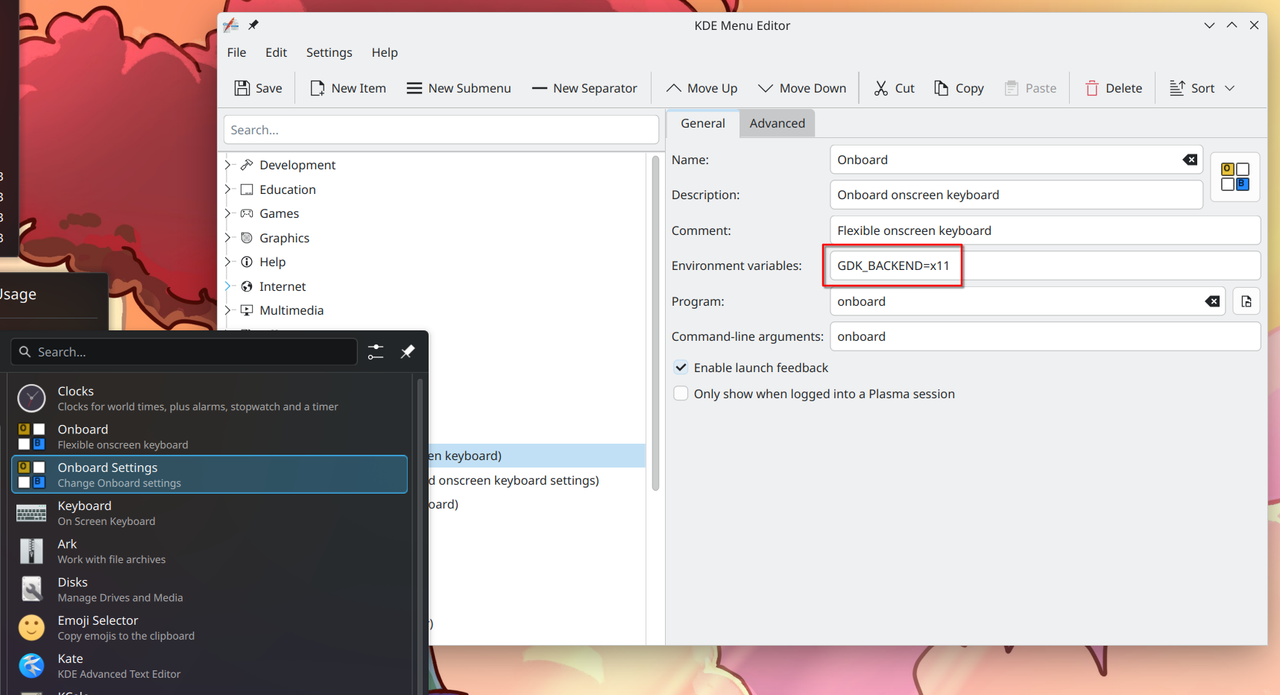Copy the selected menu entry
This screenshot has height=695, width=1280.
coord(959,88)
